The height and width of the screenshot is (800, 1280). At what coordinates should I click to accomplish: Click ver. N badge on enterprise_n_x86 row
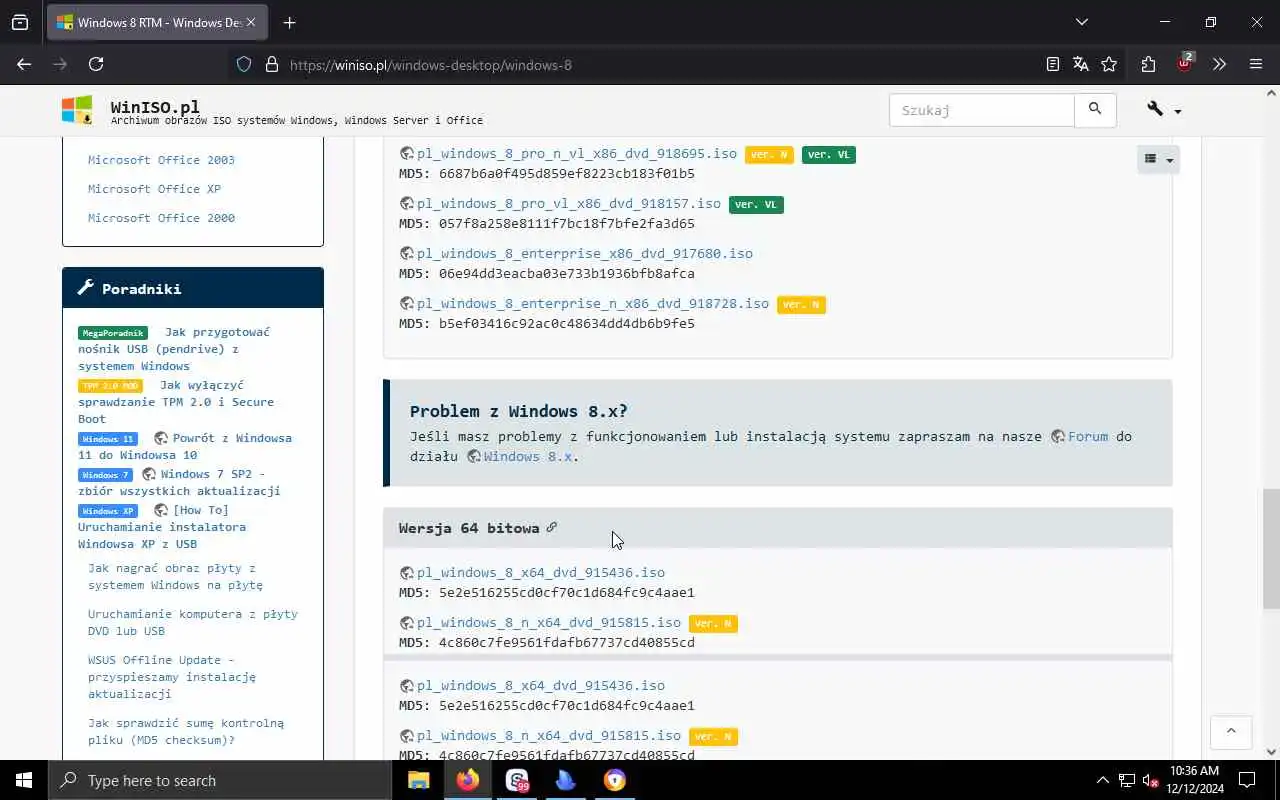click(x=801, y=305)
